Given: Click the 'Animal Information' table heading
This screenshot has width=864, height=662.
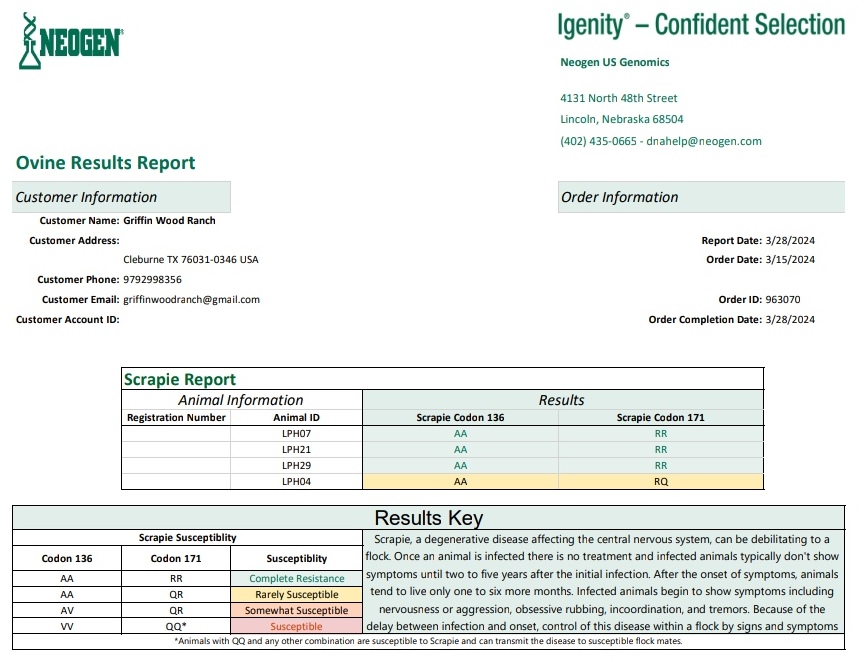Looking at the screenshot, I should (x=241, y=400).
